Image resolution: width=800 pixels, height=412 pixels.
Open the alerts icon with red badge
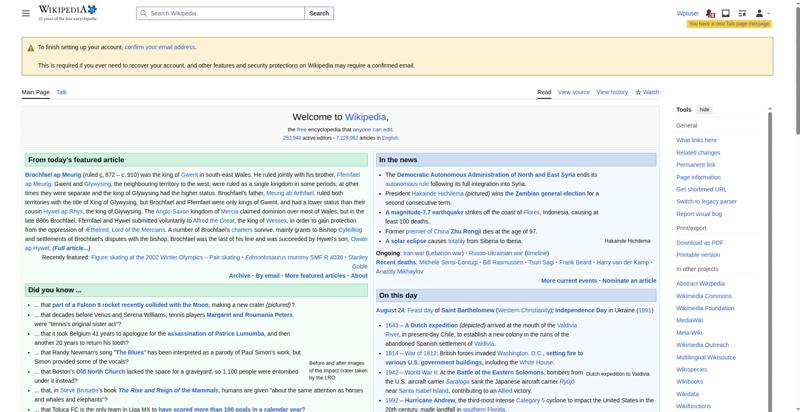point(710,13)
